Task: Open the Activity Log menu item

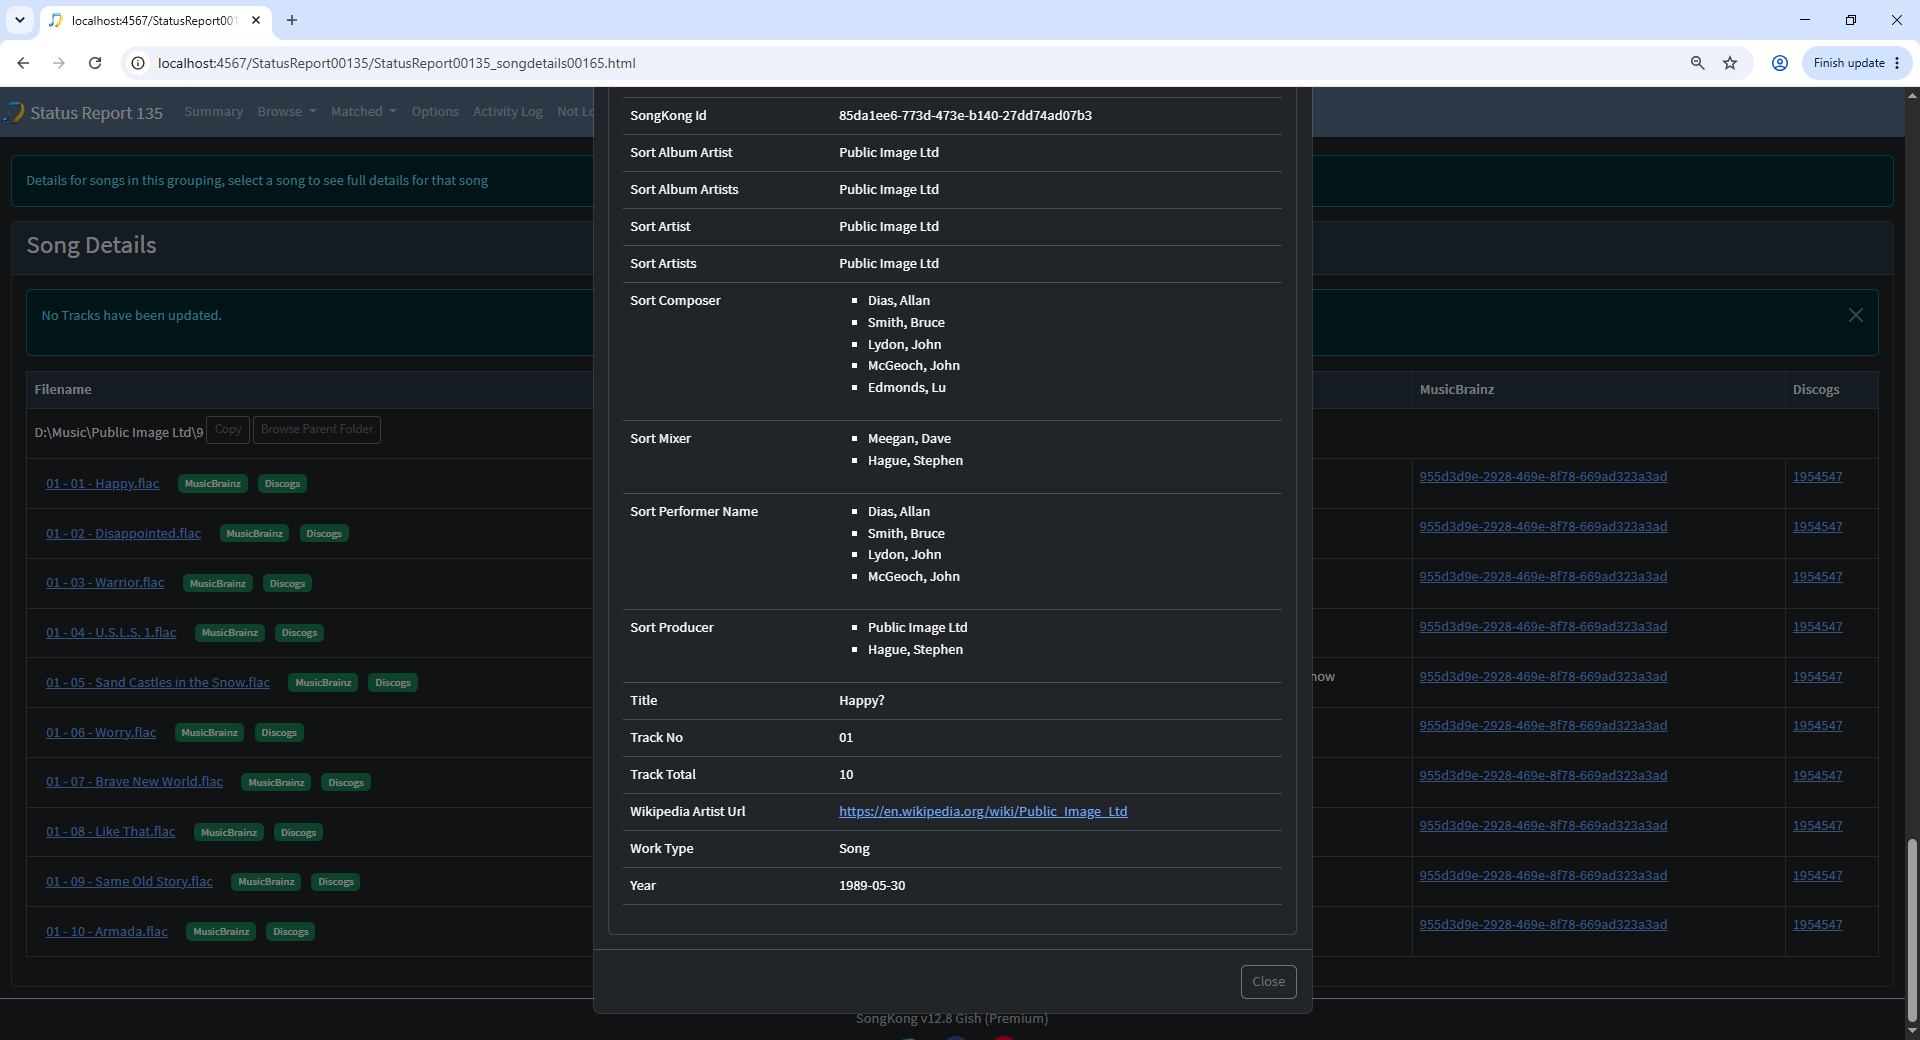Action: pos(508,112)
